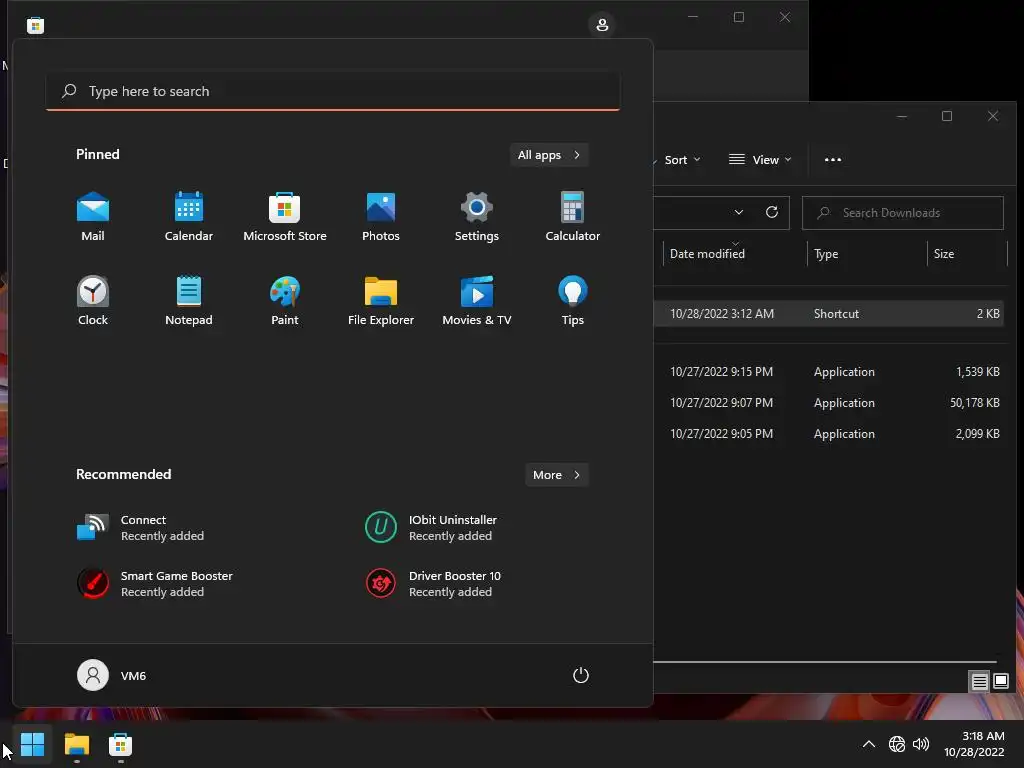Launch Movies & TV app
1024x768 pixels.
click(477, 301)
